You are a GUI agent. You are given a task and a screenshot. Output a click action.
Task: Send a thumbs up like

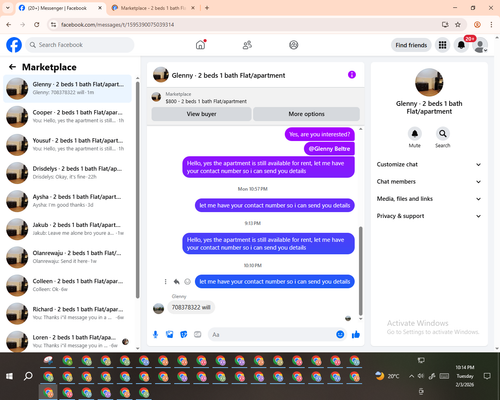pos(356,334)
